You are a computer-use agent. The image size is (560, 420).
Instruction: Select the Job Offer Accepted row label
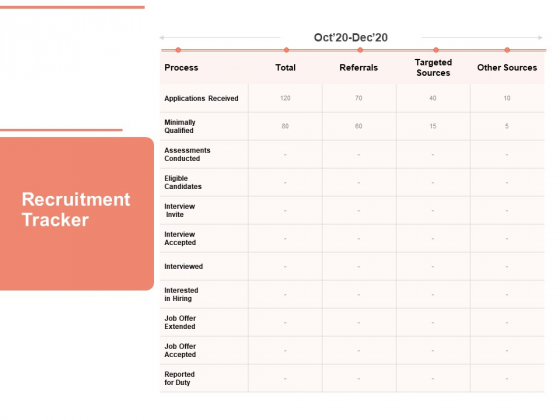pos(180,350)
